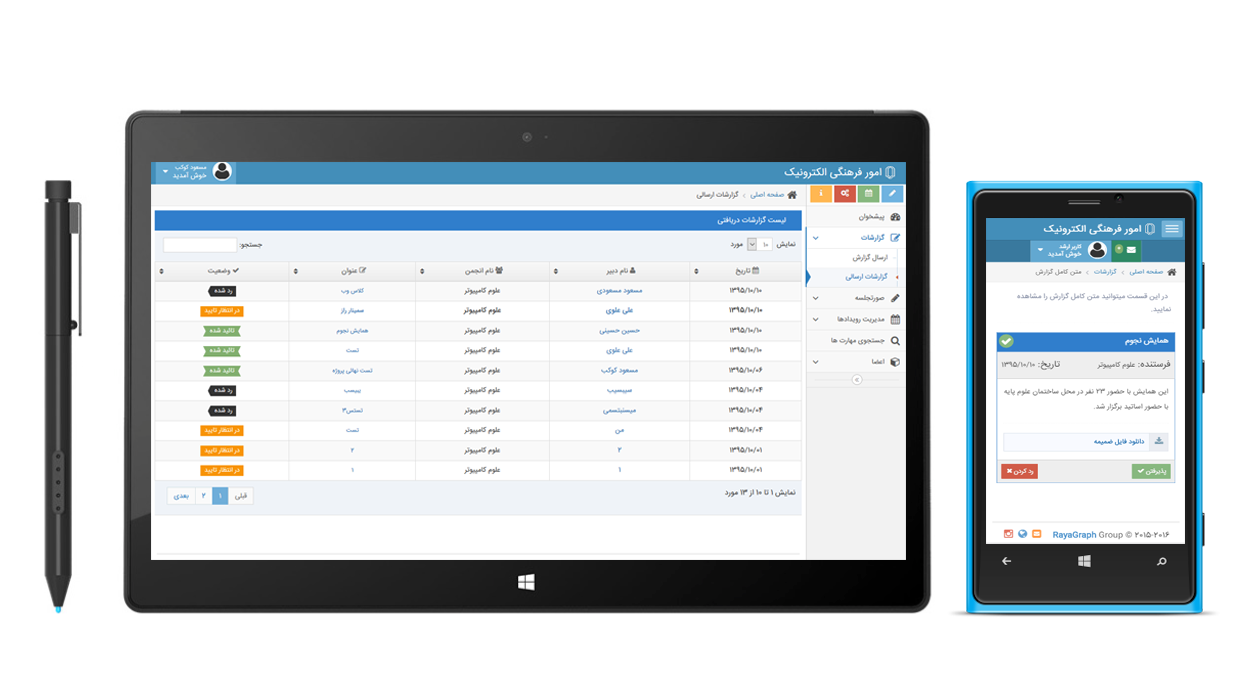Screen dimensions: 1250x698
Task: Click the جستجو search input field
Action: (x=200, y=245)
